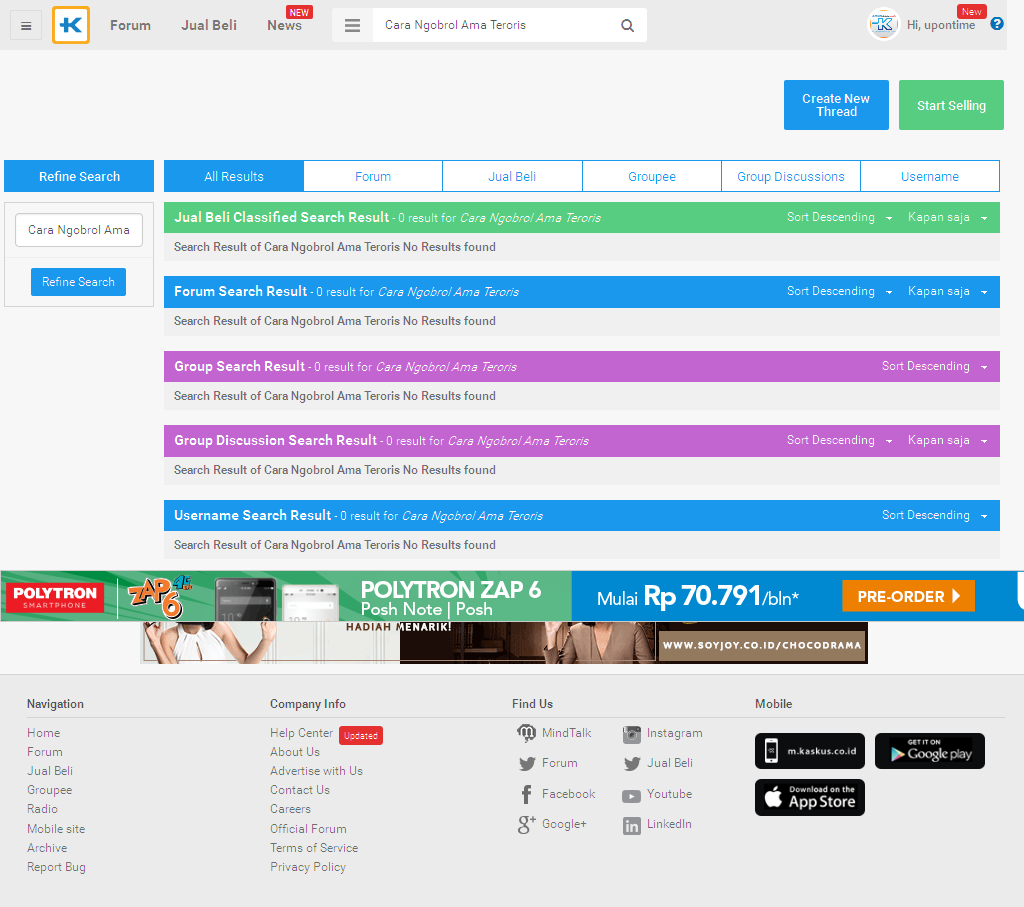Screen dimensions: 1024x907
Task: Expand Kapan saja in Jual Beli Classified result
Action: [x=947, y=217]
